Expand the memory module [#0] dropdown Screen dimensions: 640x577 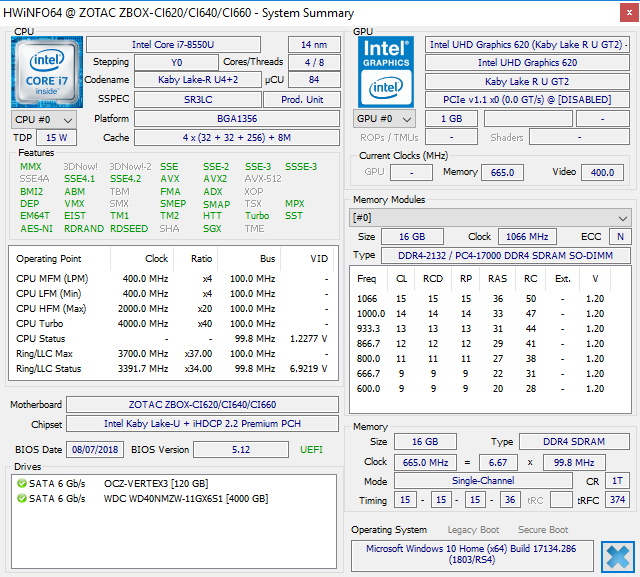click(x=489, y=217)
